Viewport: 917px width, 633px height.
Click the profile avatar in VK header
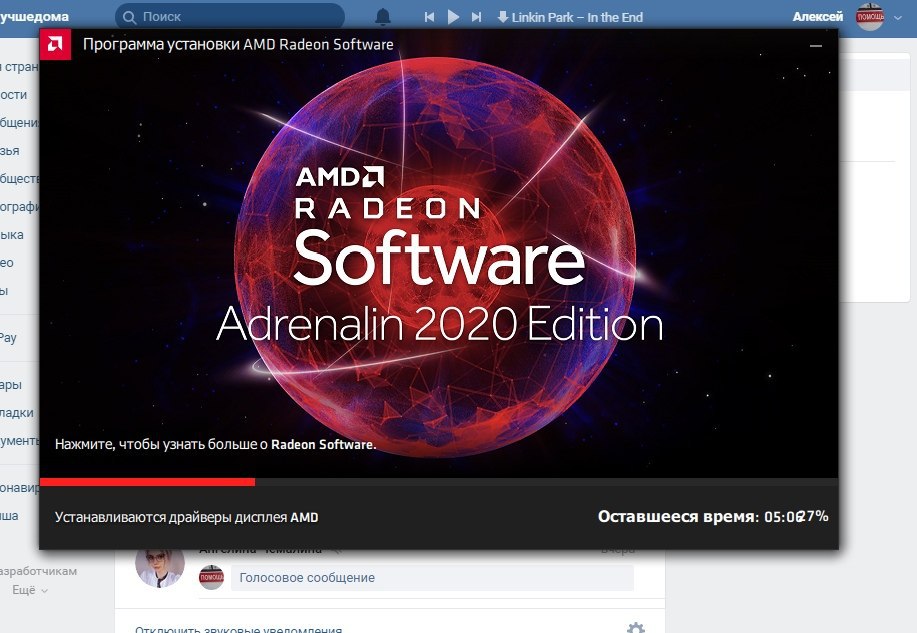[x=870, y=16]
